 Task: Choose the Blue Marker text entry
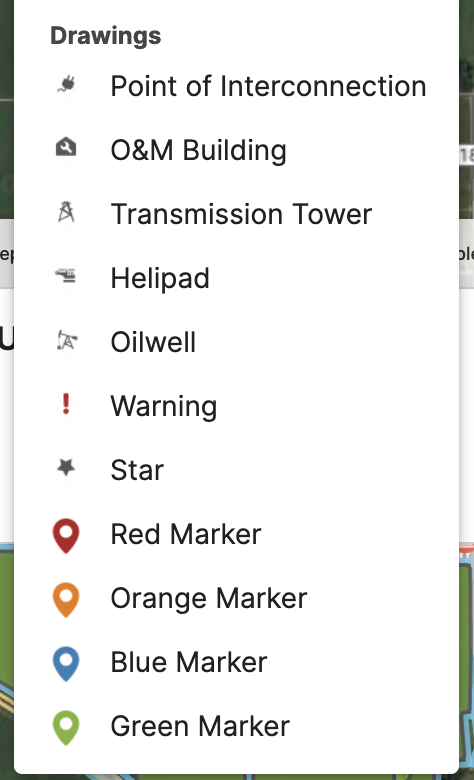[189, 662]
